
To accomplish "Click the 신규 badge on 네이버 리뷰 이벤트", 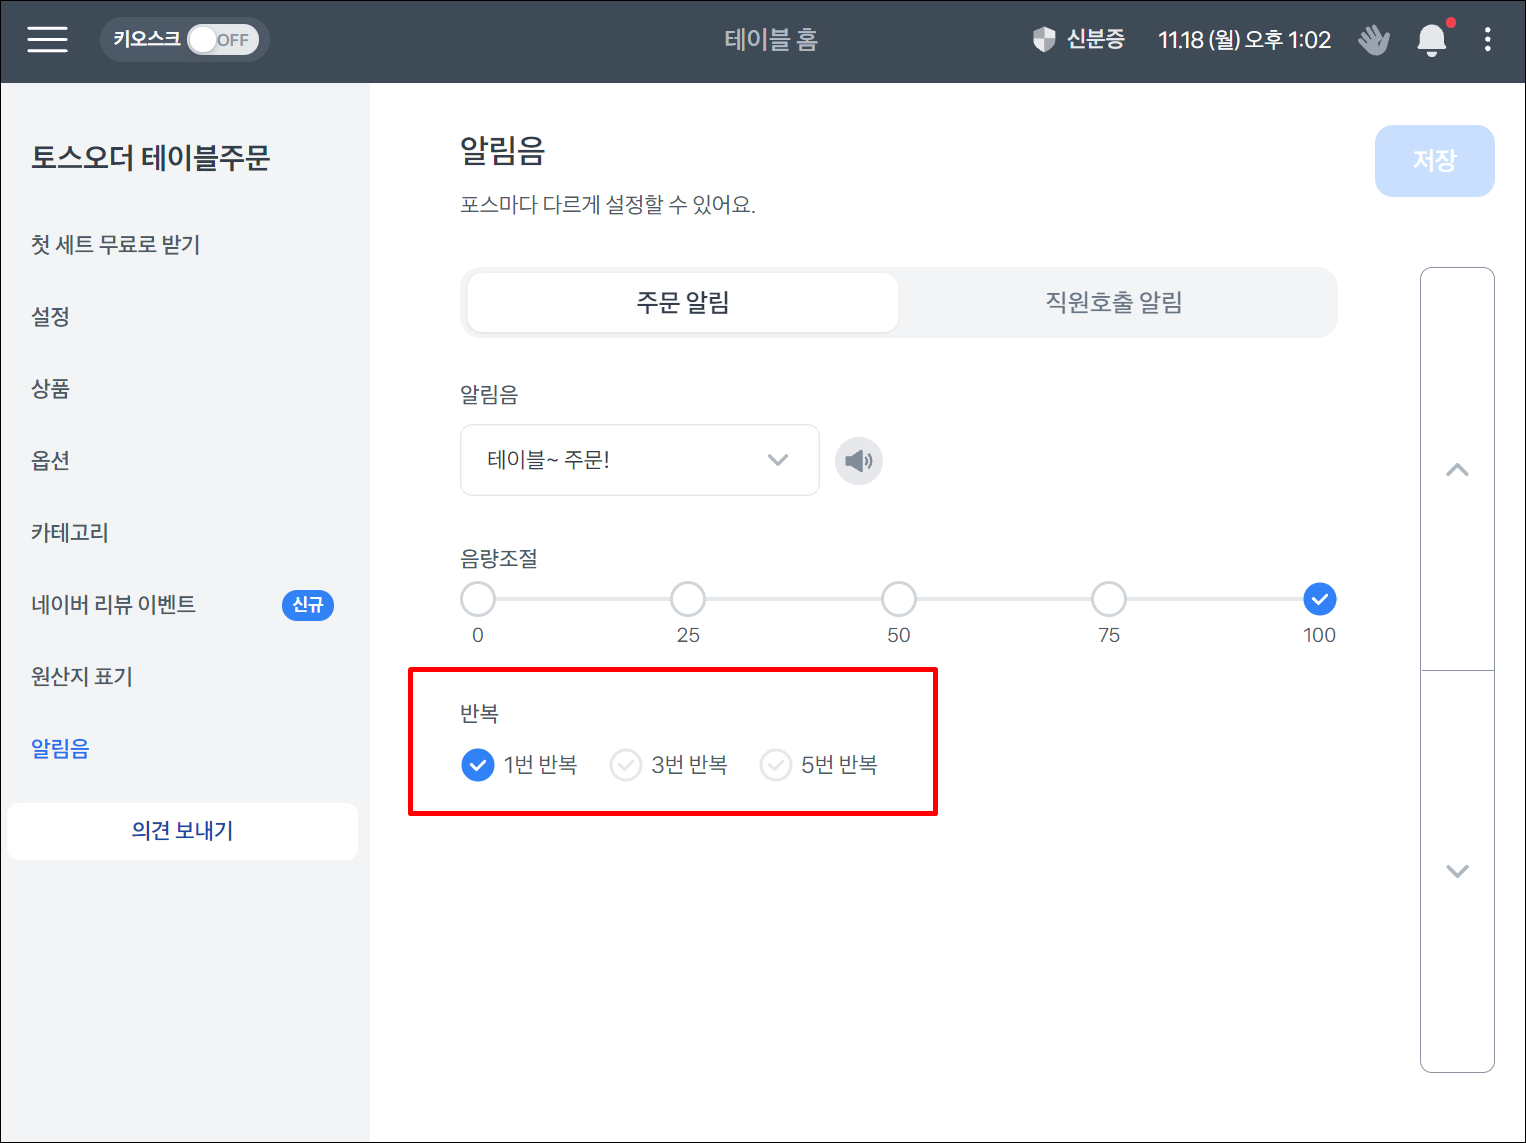I will click(307, 605).
